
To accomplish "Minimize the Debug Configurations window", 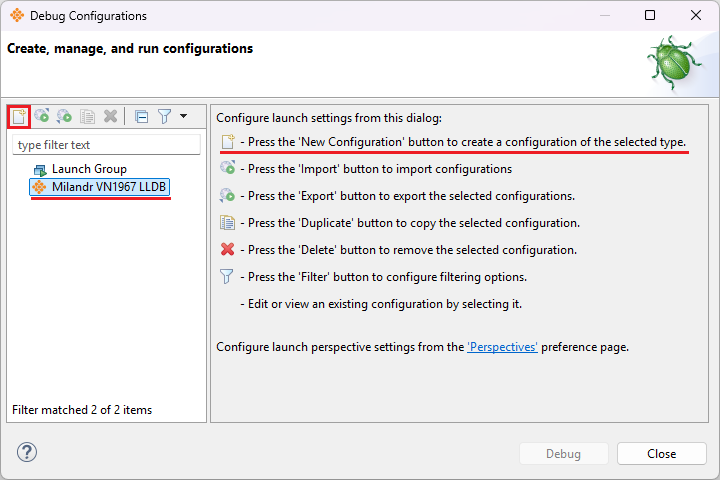I will pos(603,16).
